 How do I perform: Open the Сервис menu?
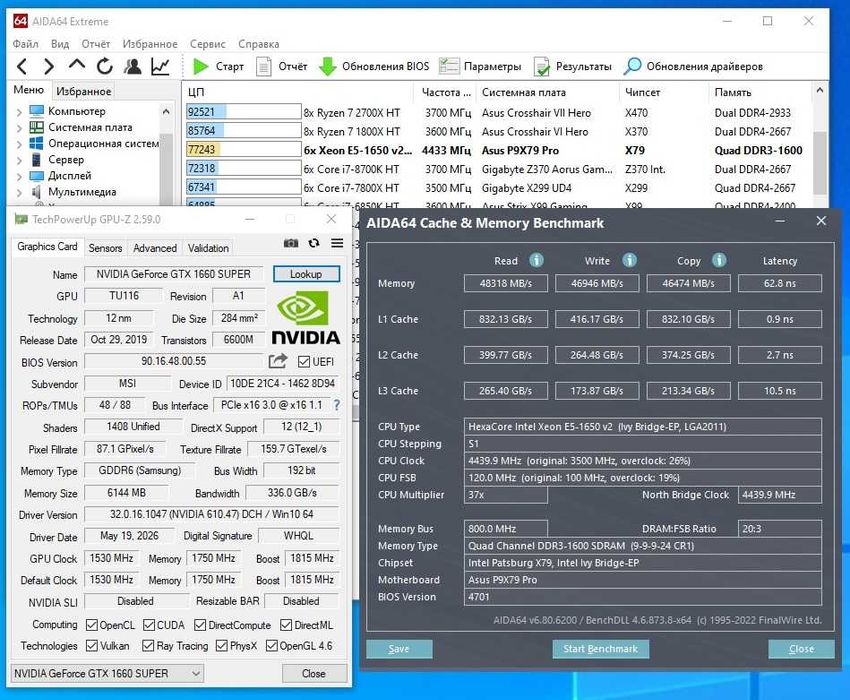pyautogui.click(x=208, y=44)
